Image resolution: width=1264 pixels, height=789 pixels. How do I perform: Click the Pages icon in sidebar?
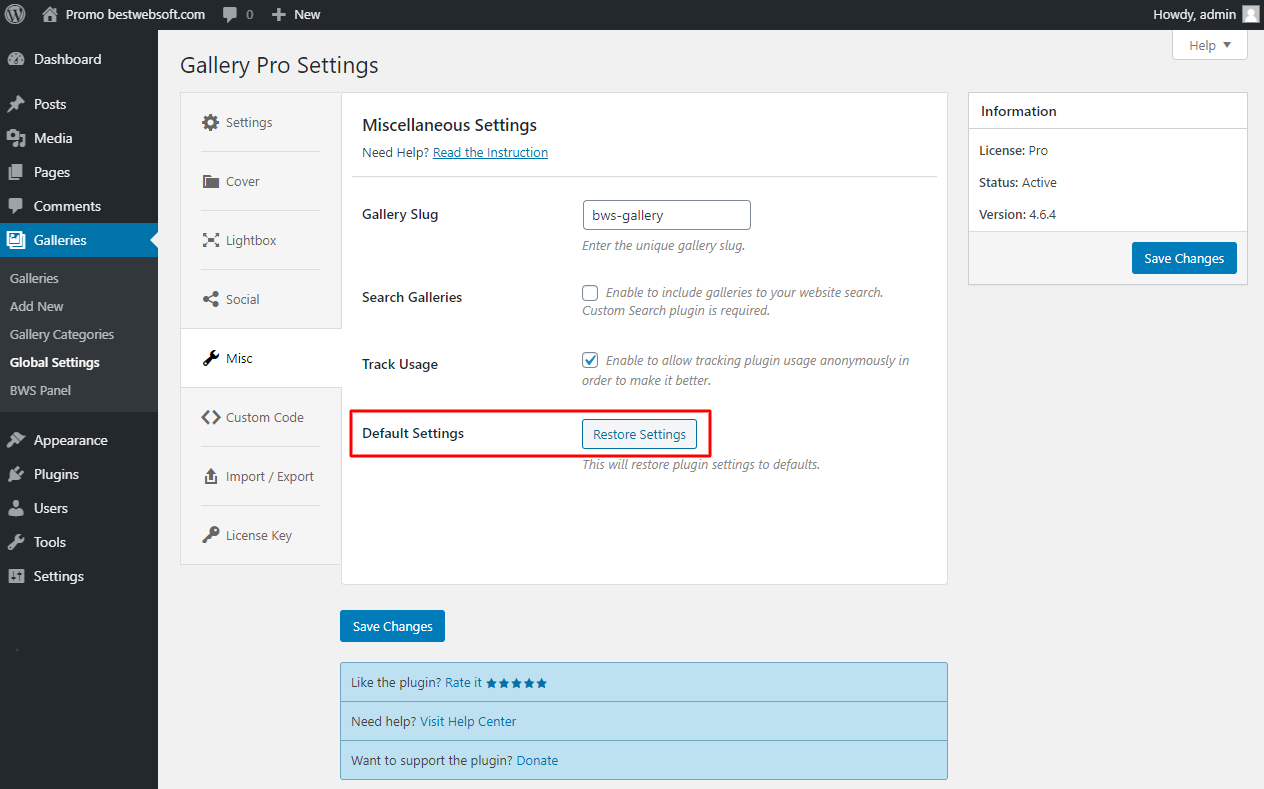[x=16, y=172]
